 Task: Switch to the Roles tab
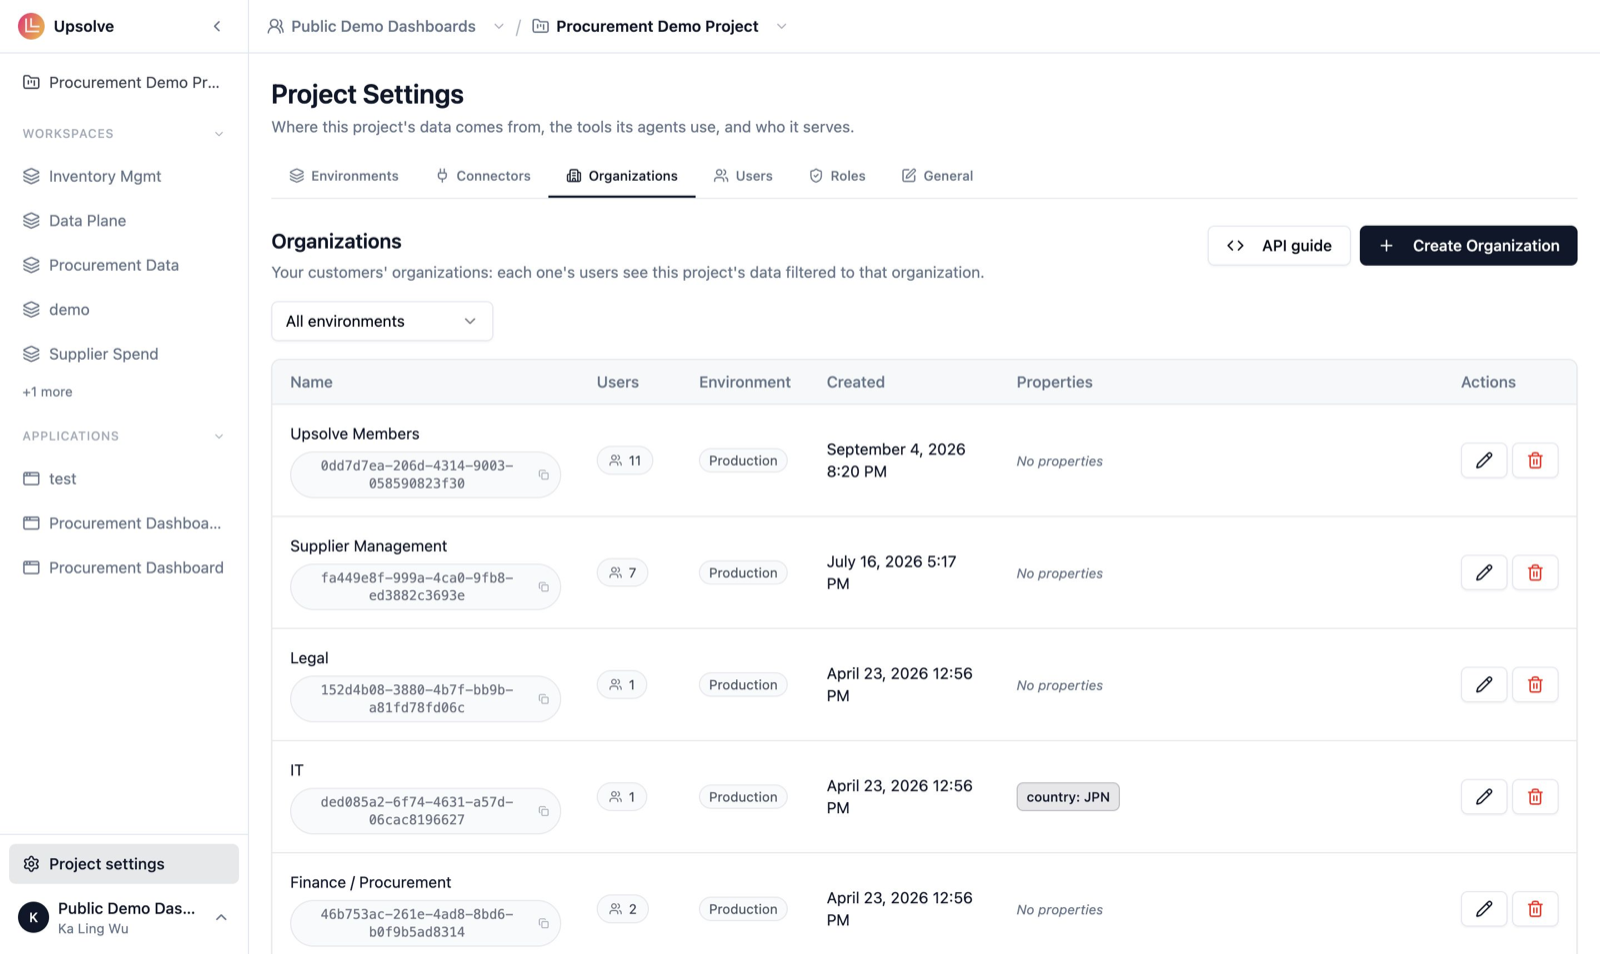tap(837, 176)
